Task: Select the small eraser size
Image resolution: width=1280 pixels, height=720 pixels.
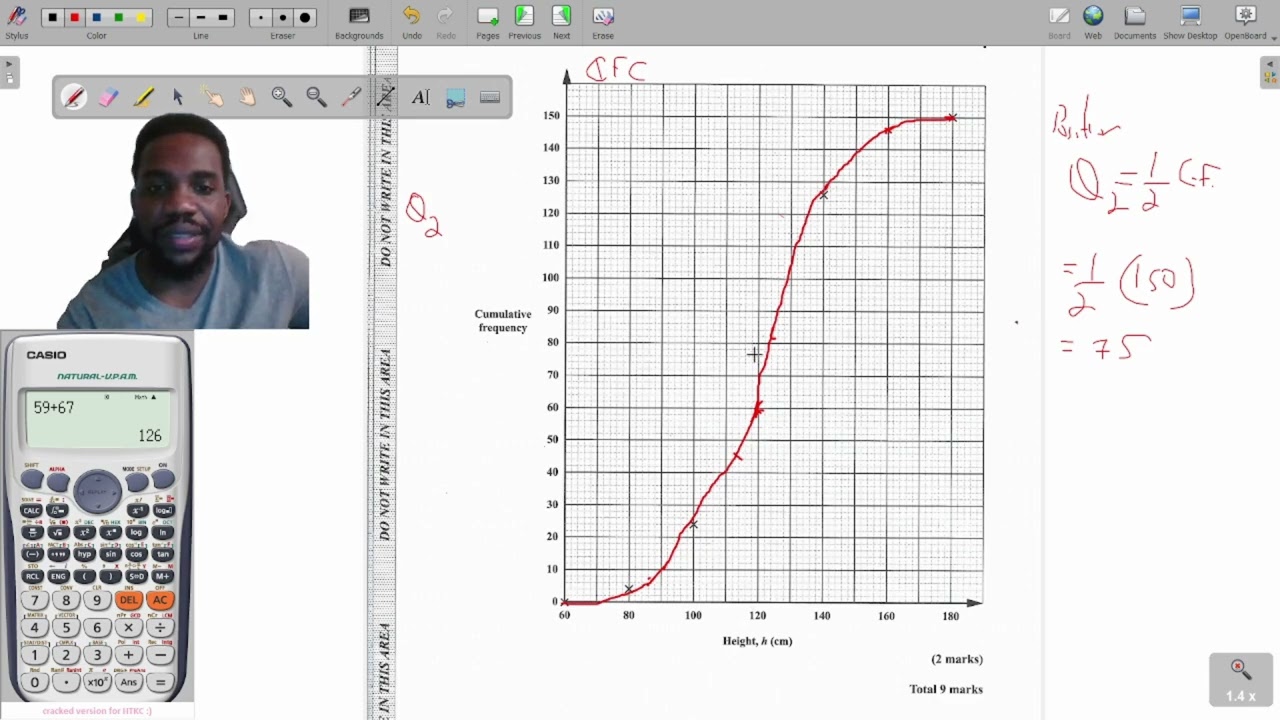Action: tap(261, 18)
